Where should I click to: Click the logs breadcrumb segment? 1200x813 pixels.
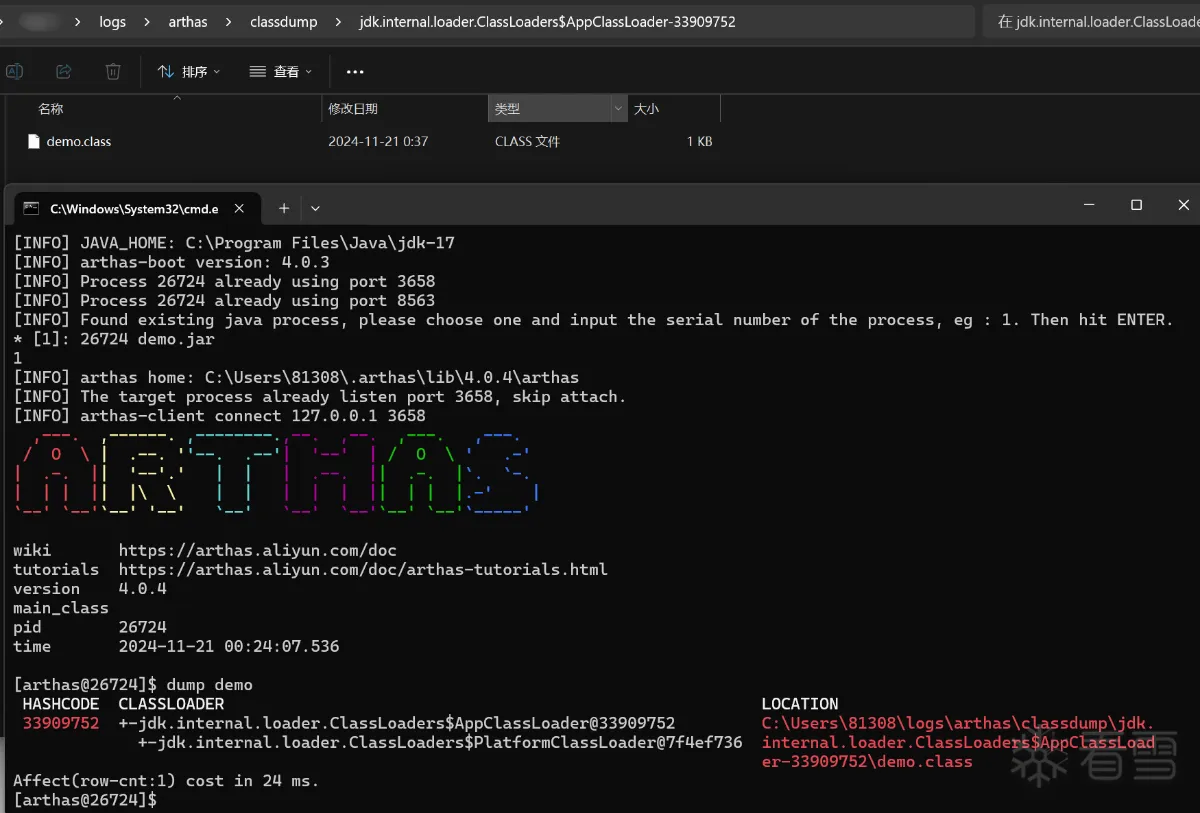pos(112,21)
